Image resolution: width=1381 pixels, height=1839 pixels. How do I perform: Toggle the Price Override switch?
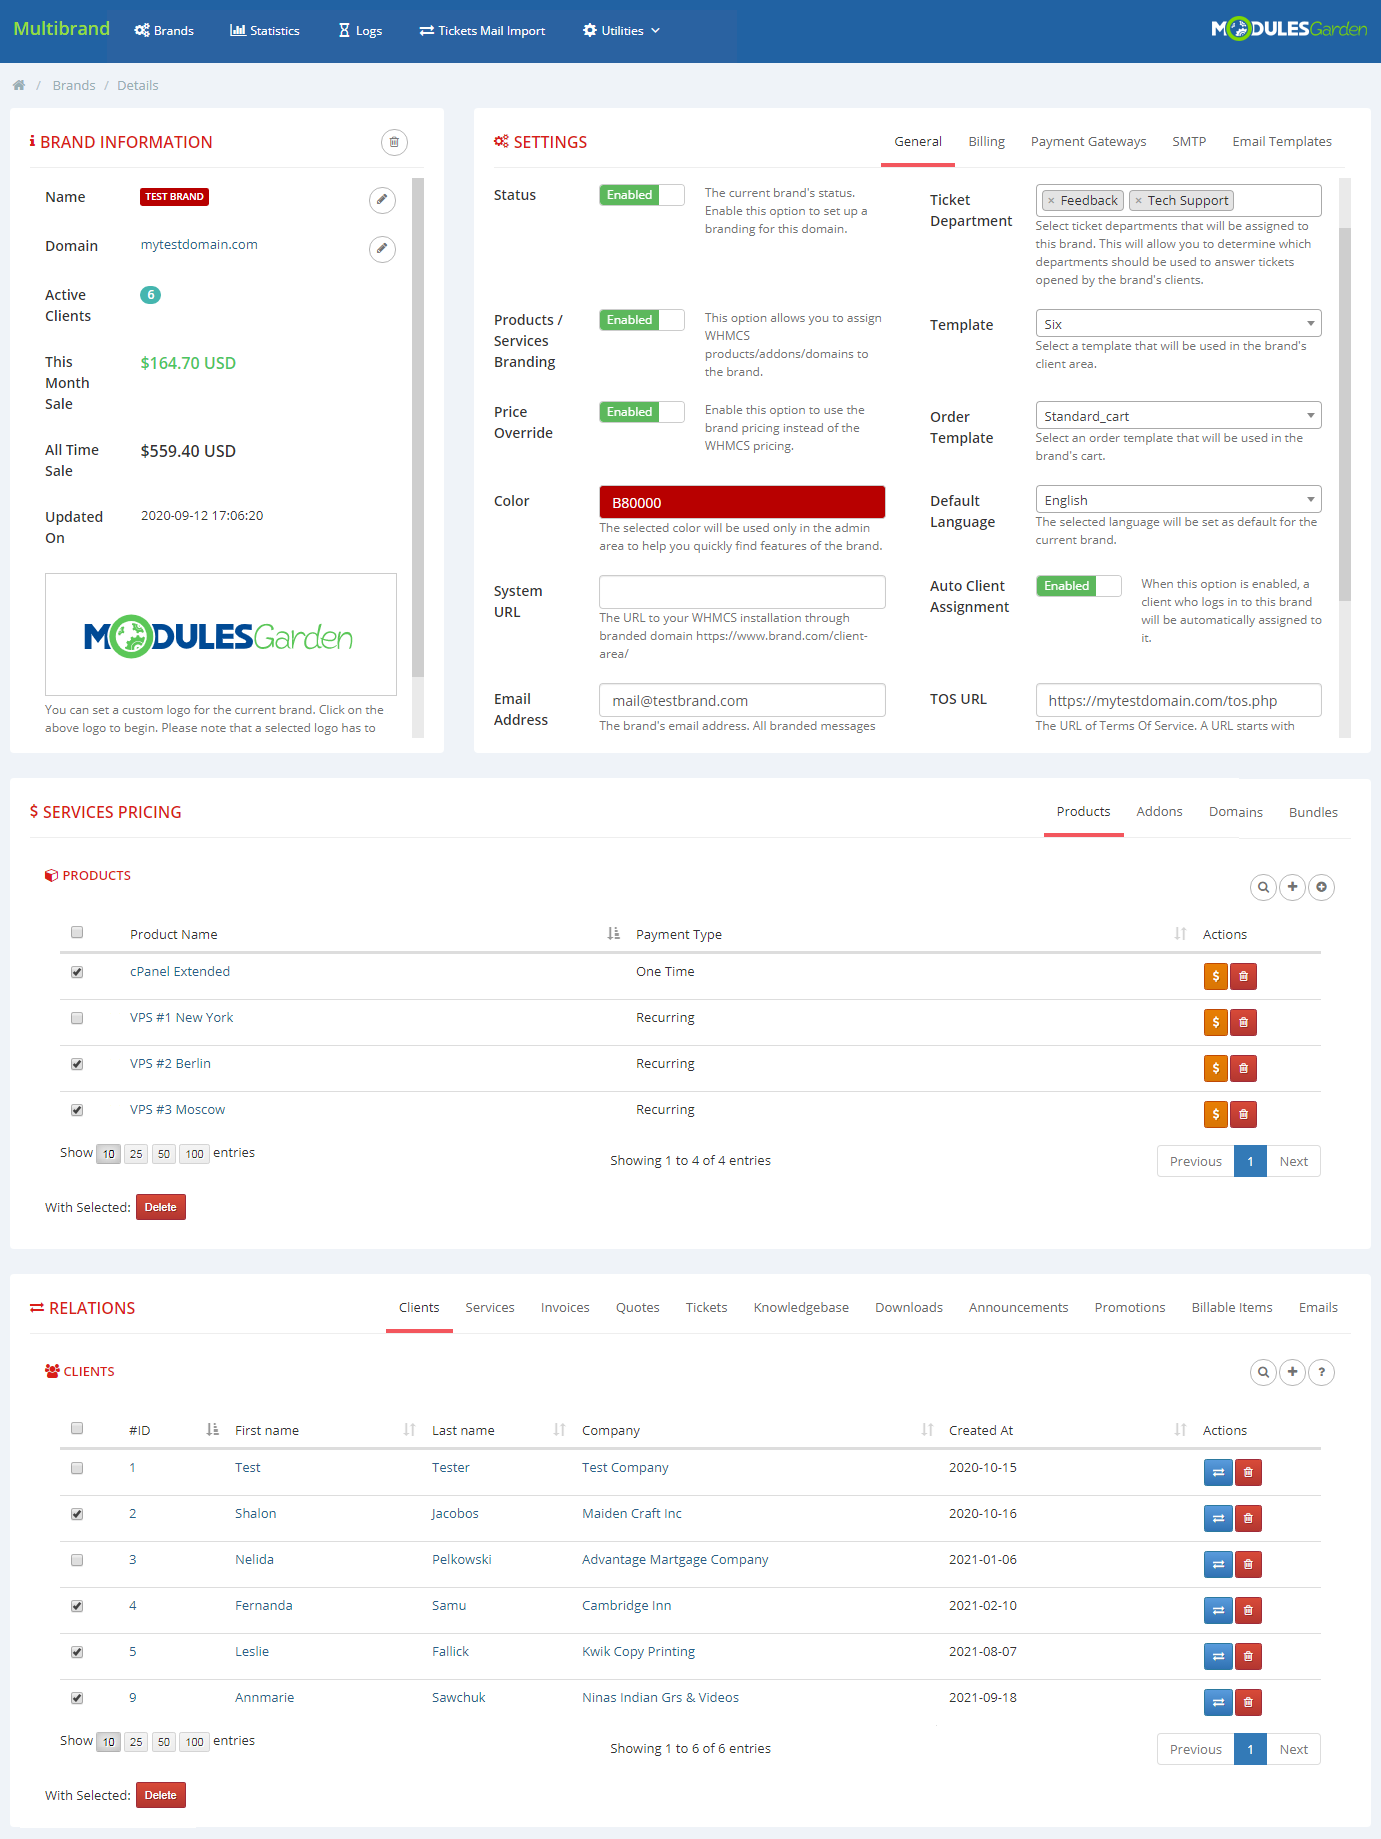(641, 412)
